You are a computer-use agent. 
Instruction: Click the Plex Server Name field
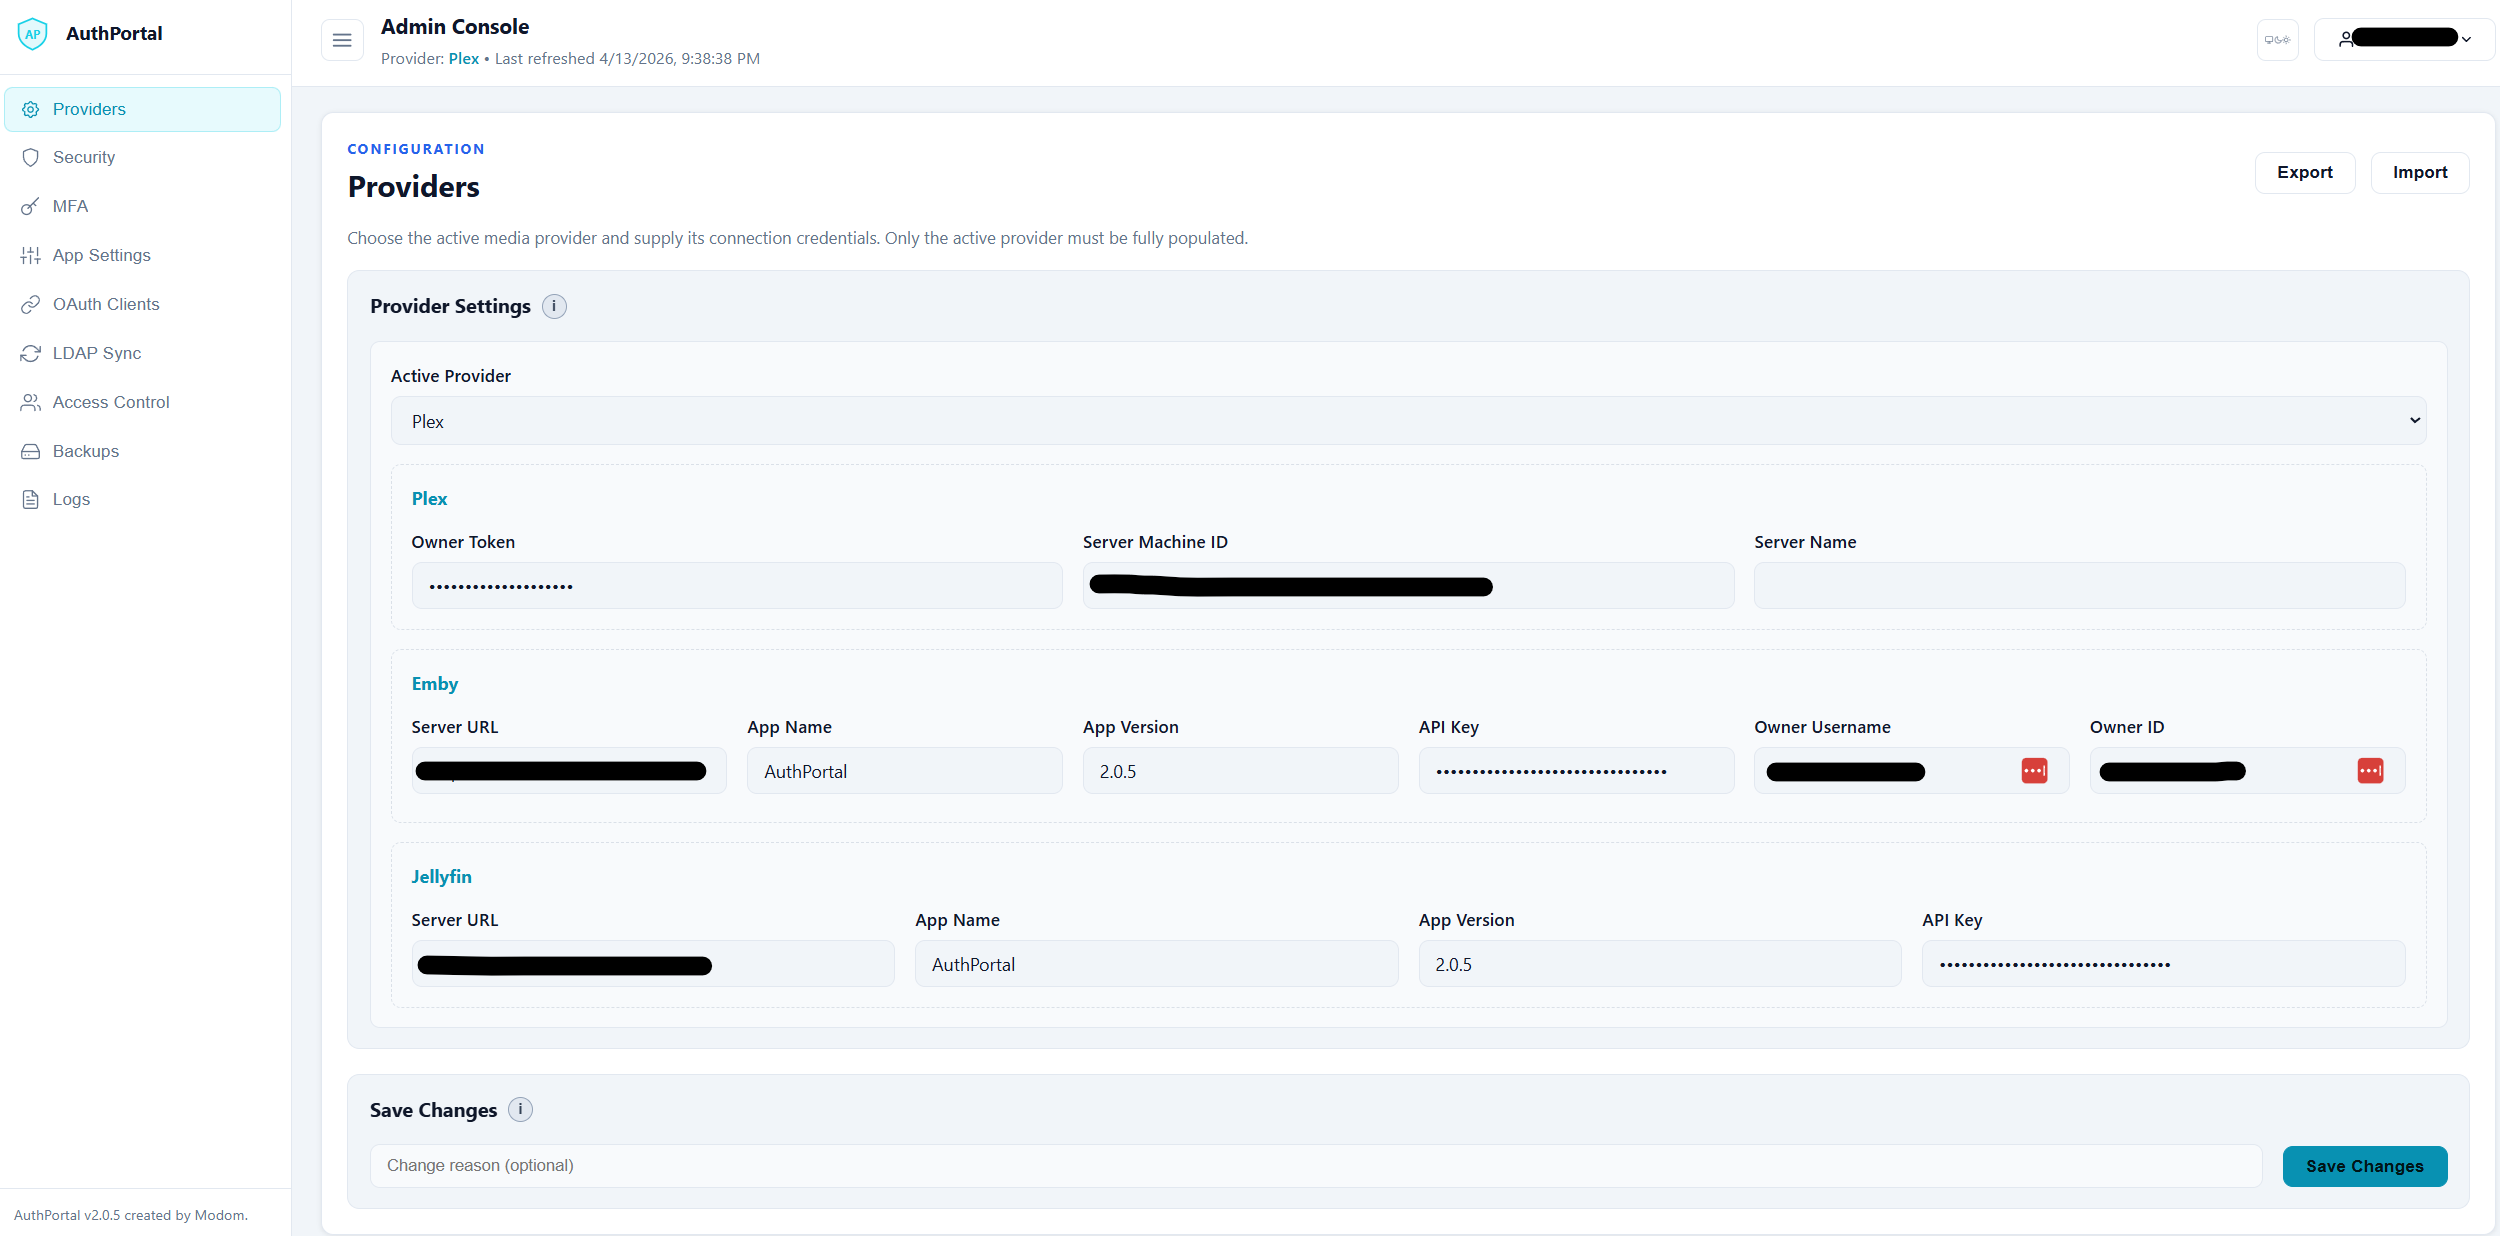[x=2079, y=586]
